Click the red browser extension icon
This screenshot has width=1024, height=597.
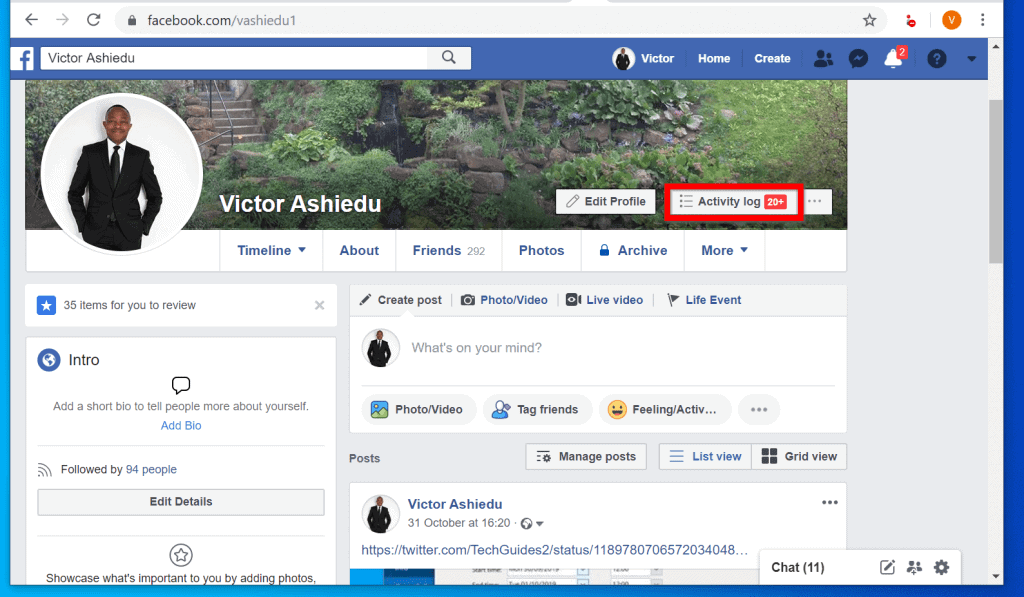[910, 21]
